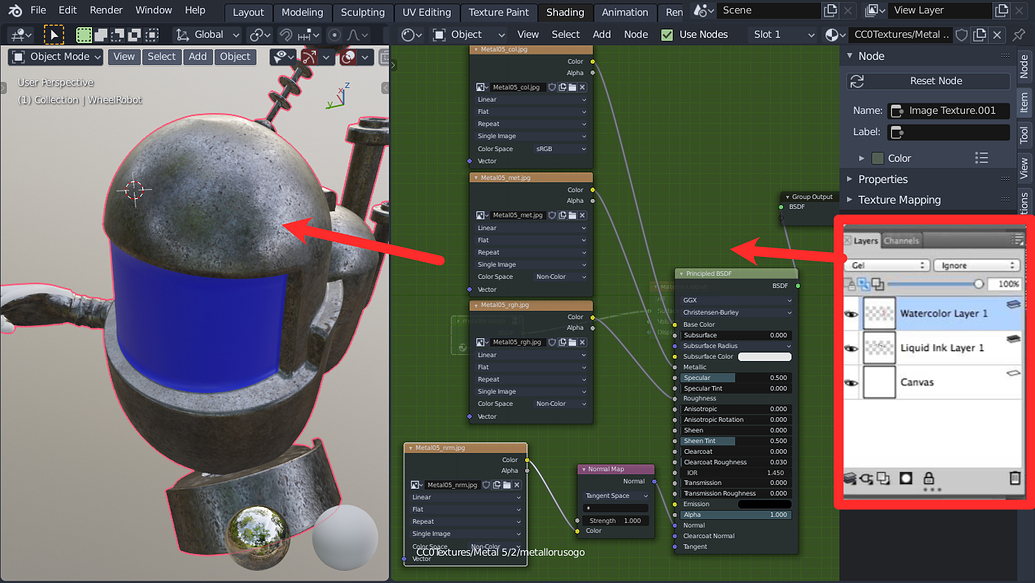The image size is (1035, 583).
Task: Click the Blender logo icon
Action: click(x=15, y=11)
